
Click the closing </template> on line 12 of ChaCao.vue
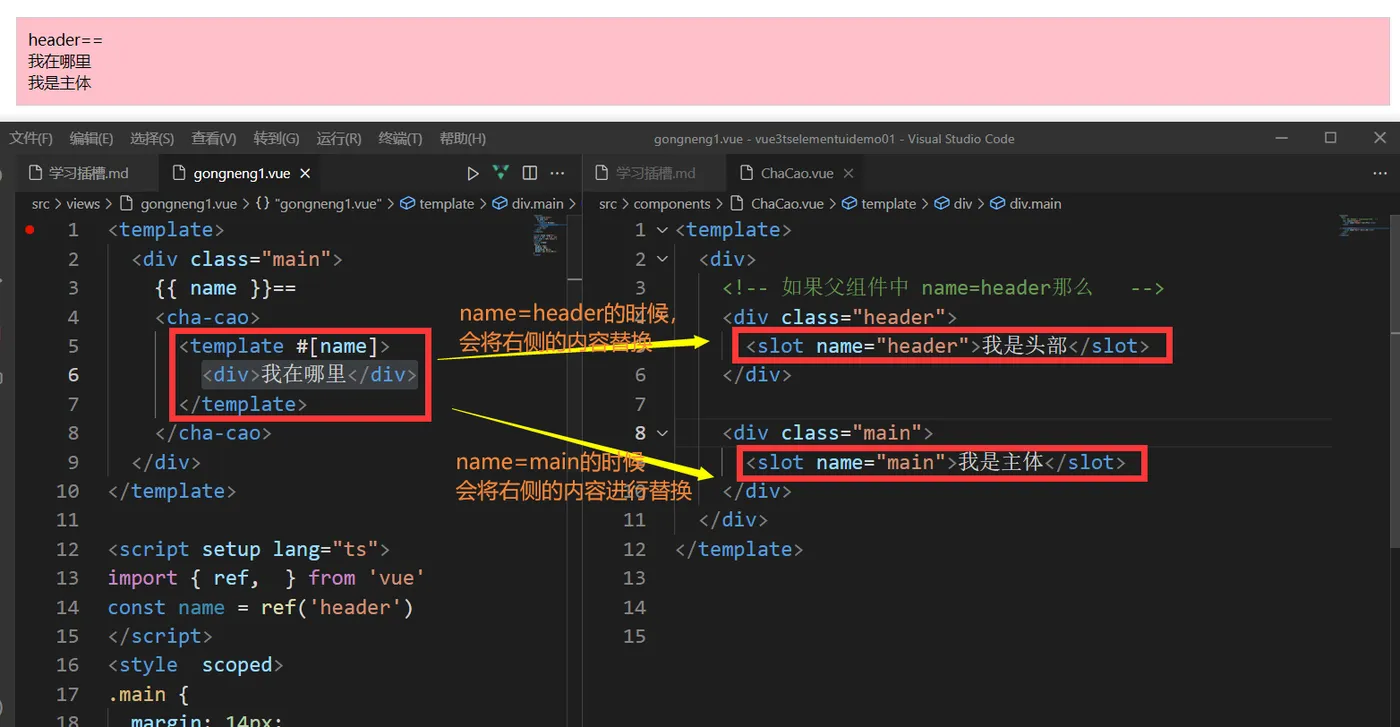coord(740,549)
